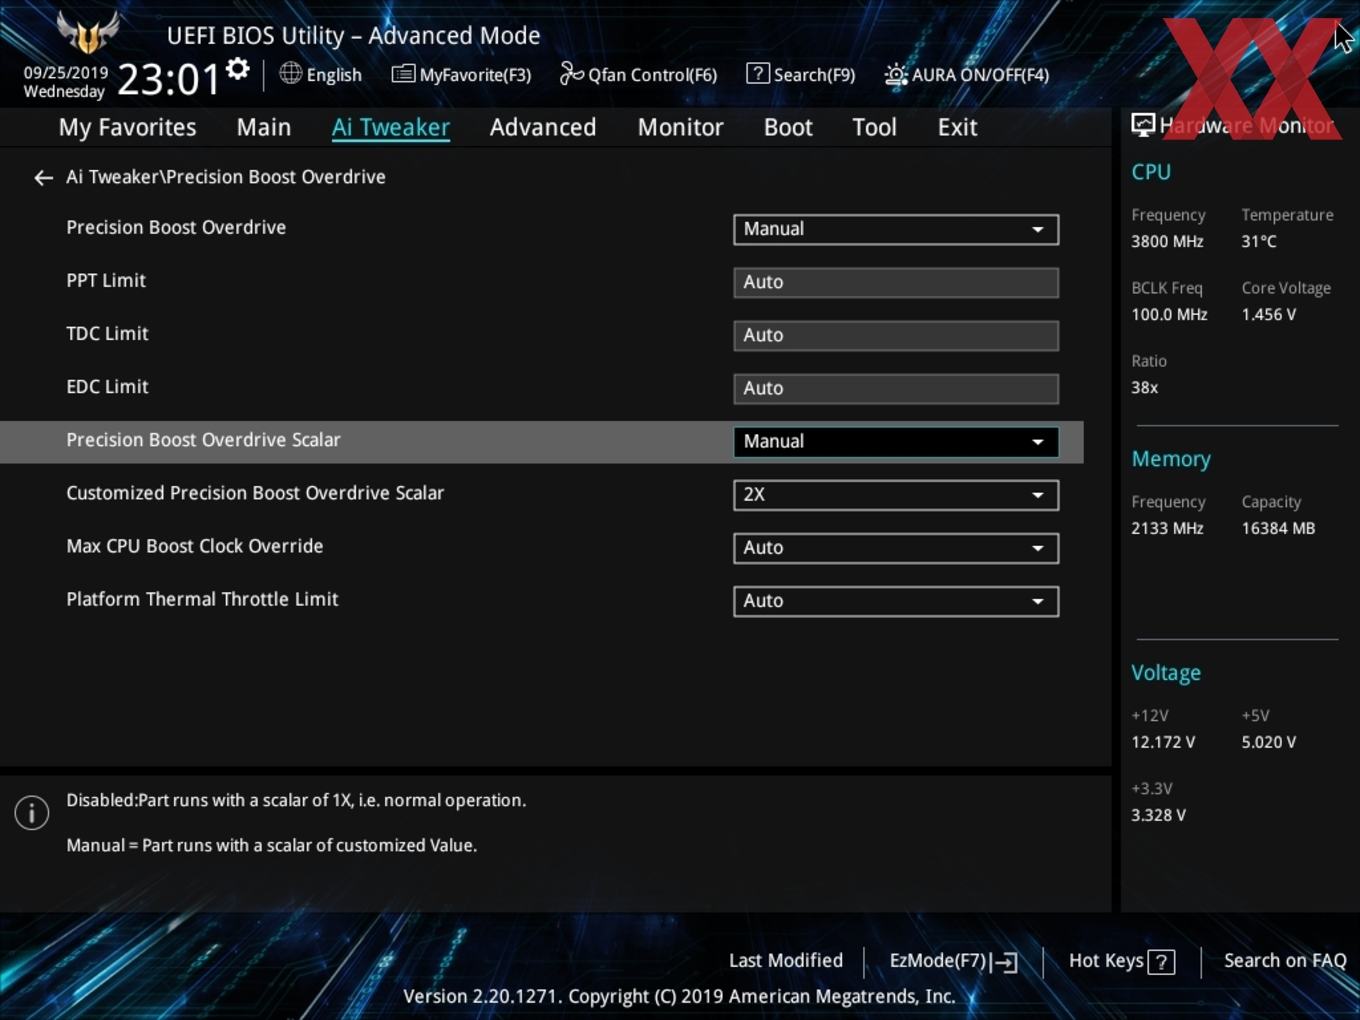This screenshot has height=1020, width=1360.
Task: Open Precision Boost Overdrive Scalar dropdown
Action: coord(896,442)
